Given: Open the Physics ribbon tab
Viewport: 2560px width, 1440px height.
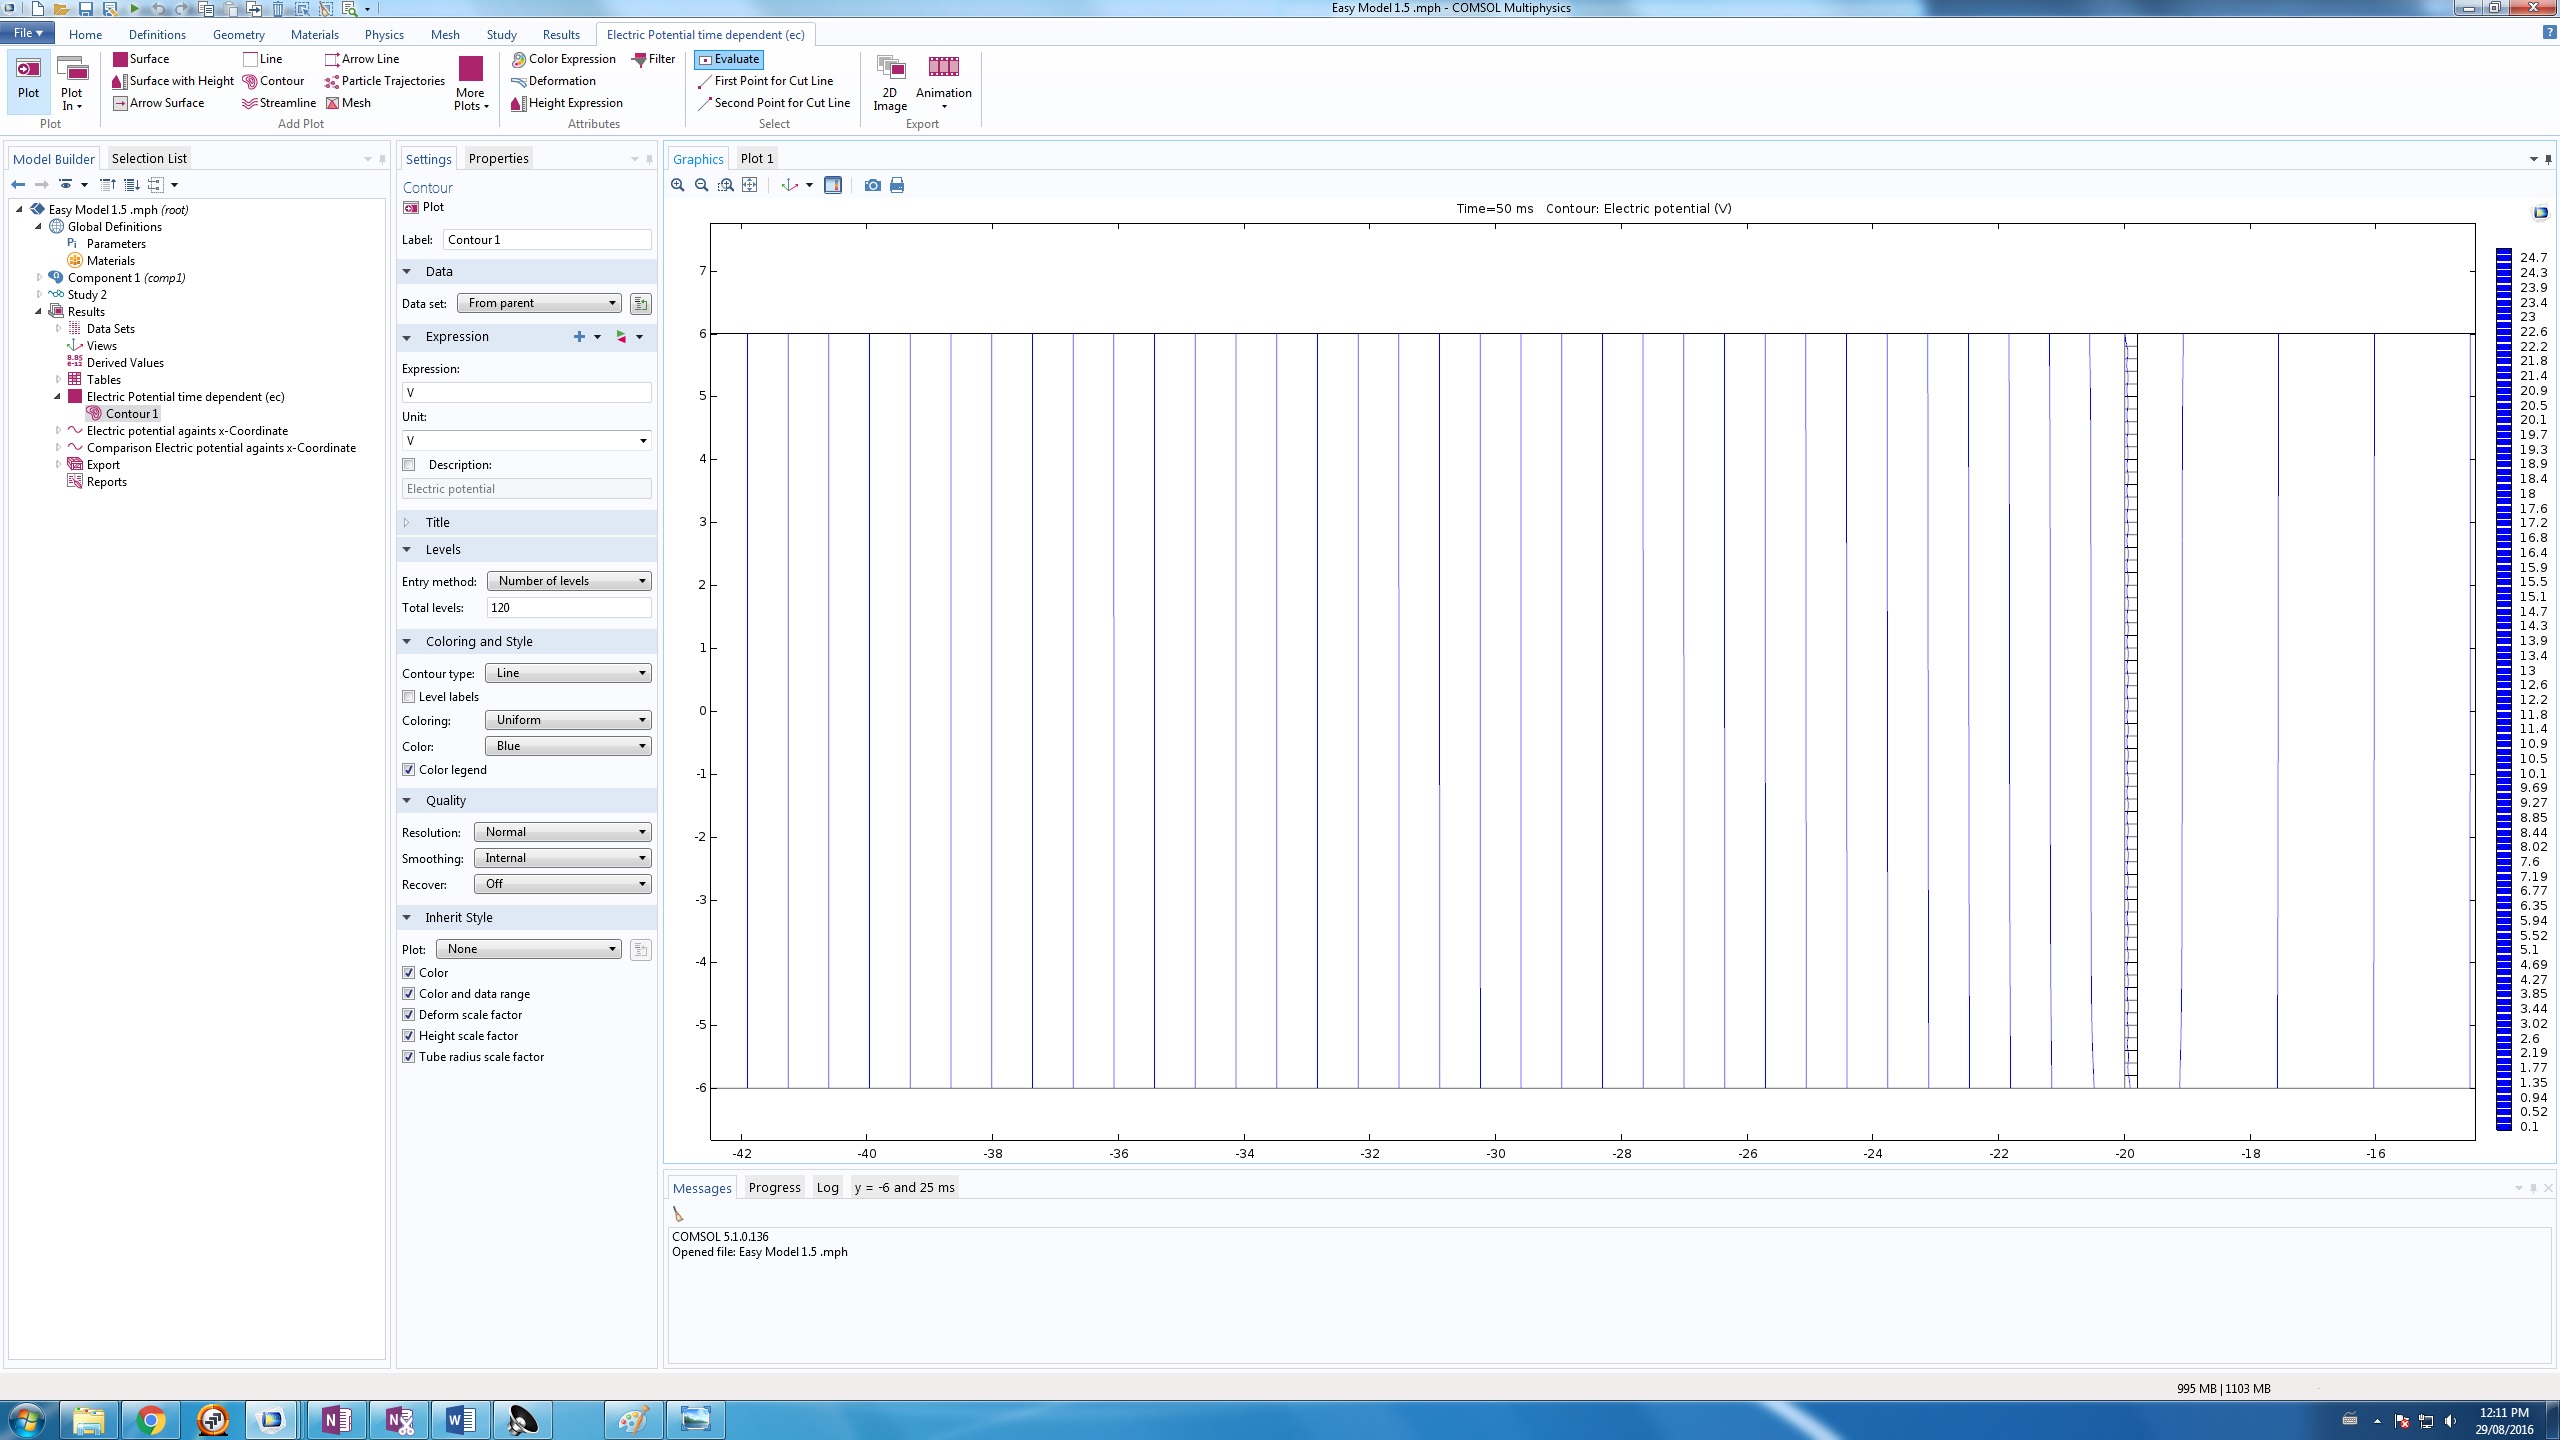Looking at the screenshot, I should click(384, 34).
